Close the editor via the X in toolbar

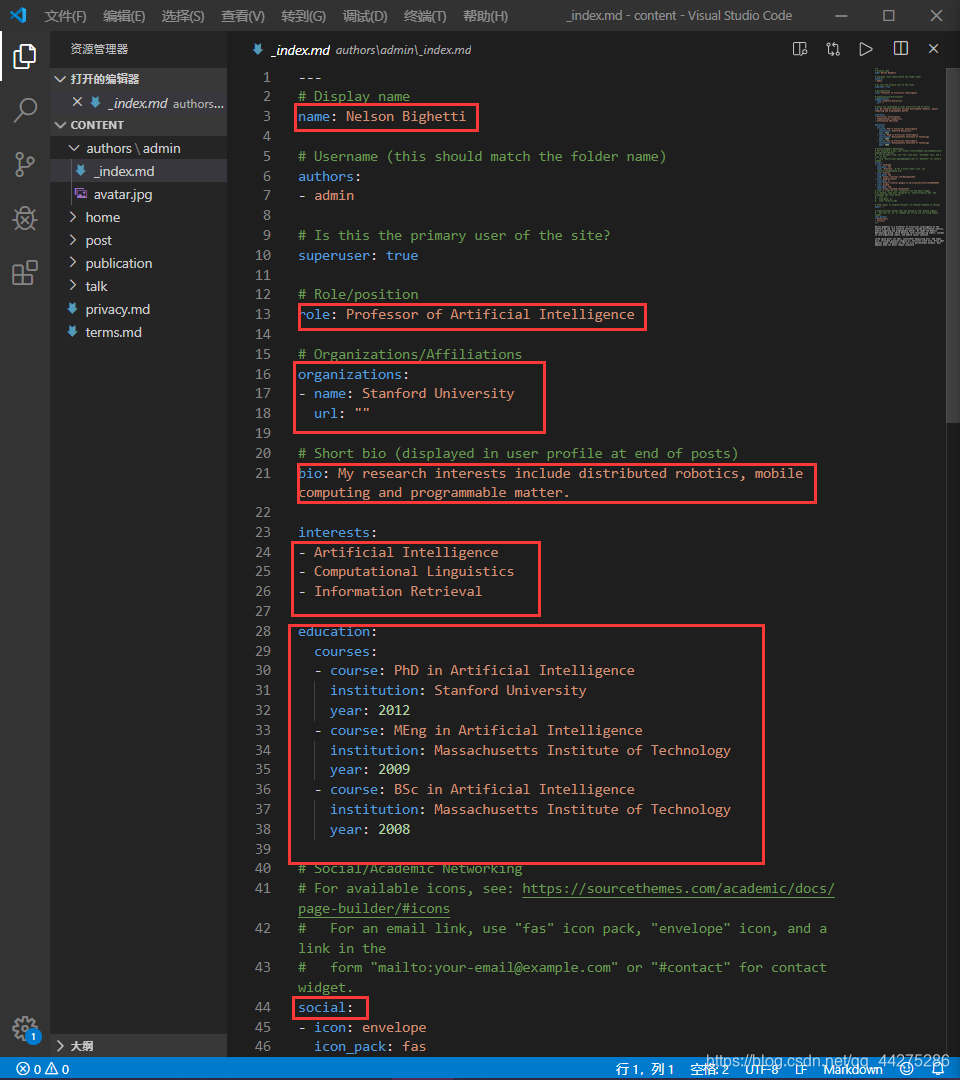(934, 48)
